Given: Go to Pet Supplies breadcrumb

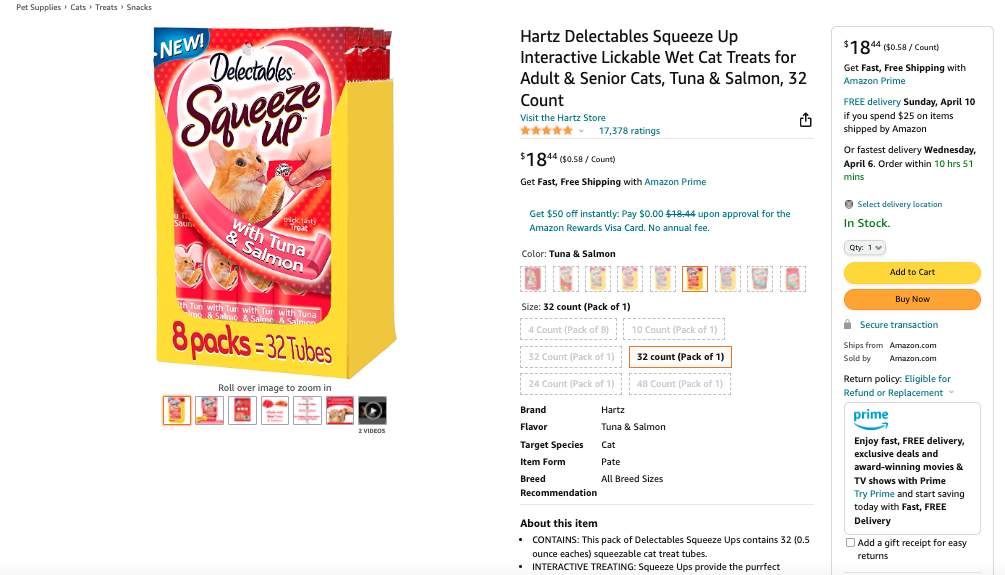Looking at the screenshot, I should pyautogui.click(x=38, y=7).
